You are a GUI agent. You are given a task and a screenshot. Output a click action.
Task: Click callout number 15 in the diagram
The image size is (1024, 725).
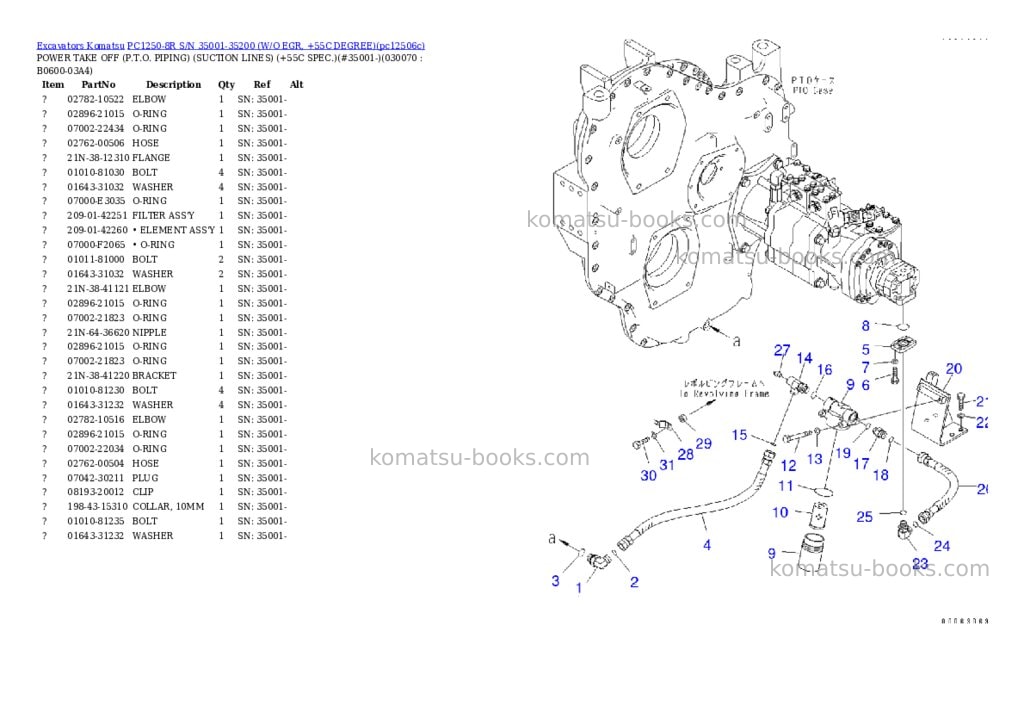[739, 435]
